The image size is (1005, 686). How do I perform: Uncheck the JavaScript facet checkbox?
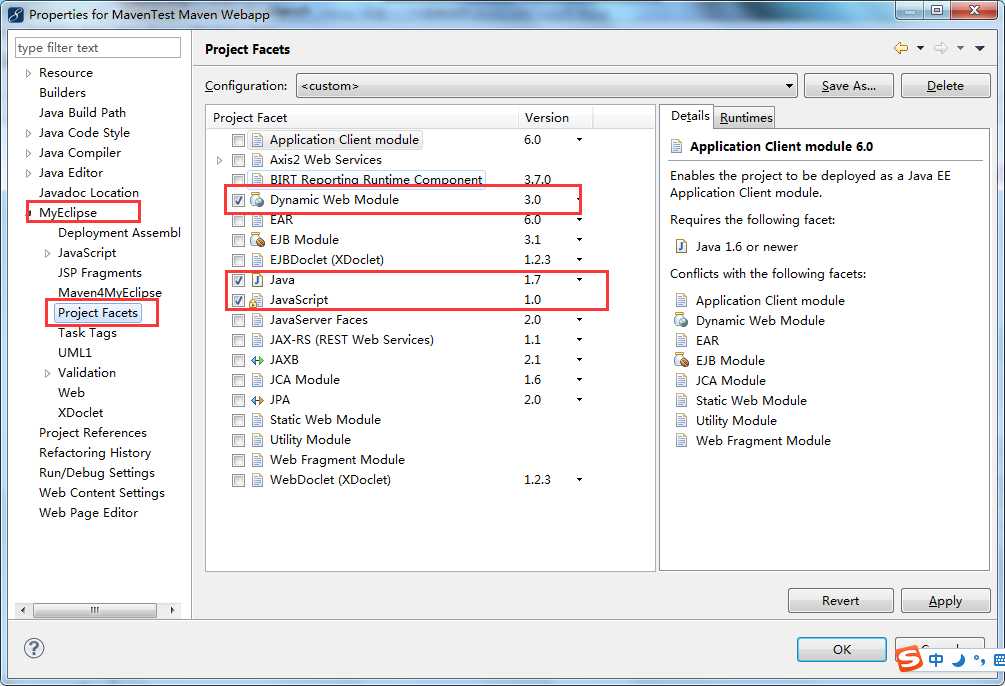[238, 300]
